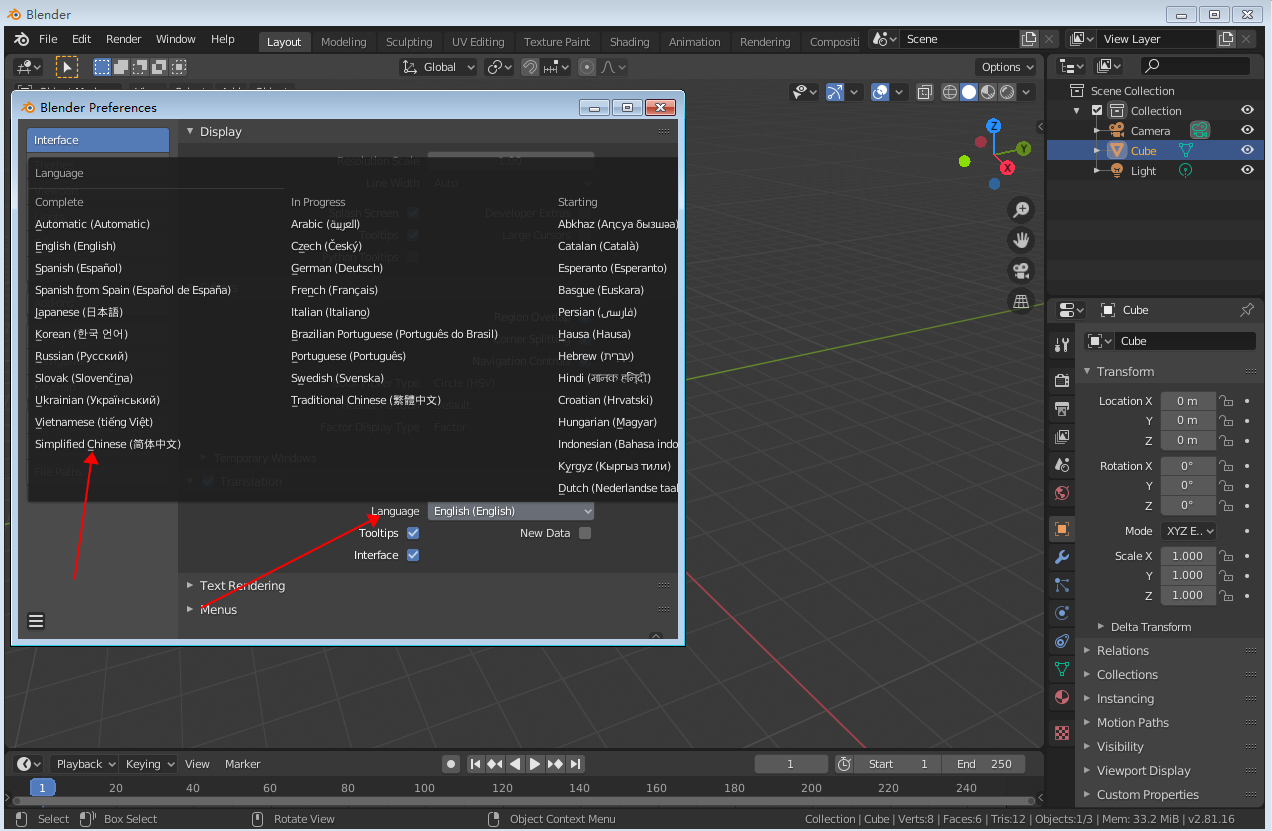Click the Play animation button
The image size is (1272, 831).
pos(535,764)
